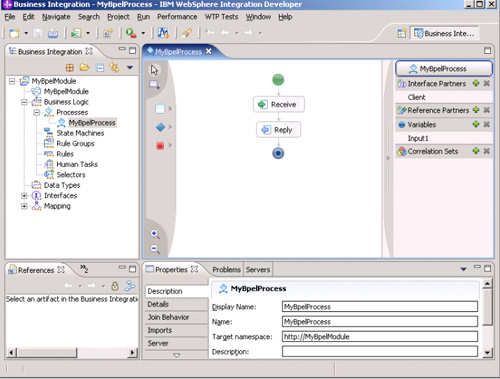Screen dimensions: 500x379
Task: Open the Help menu
Action: (285, 17)
